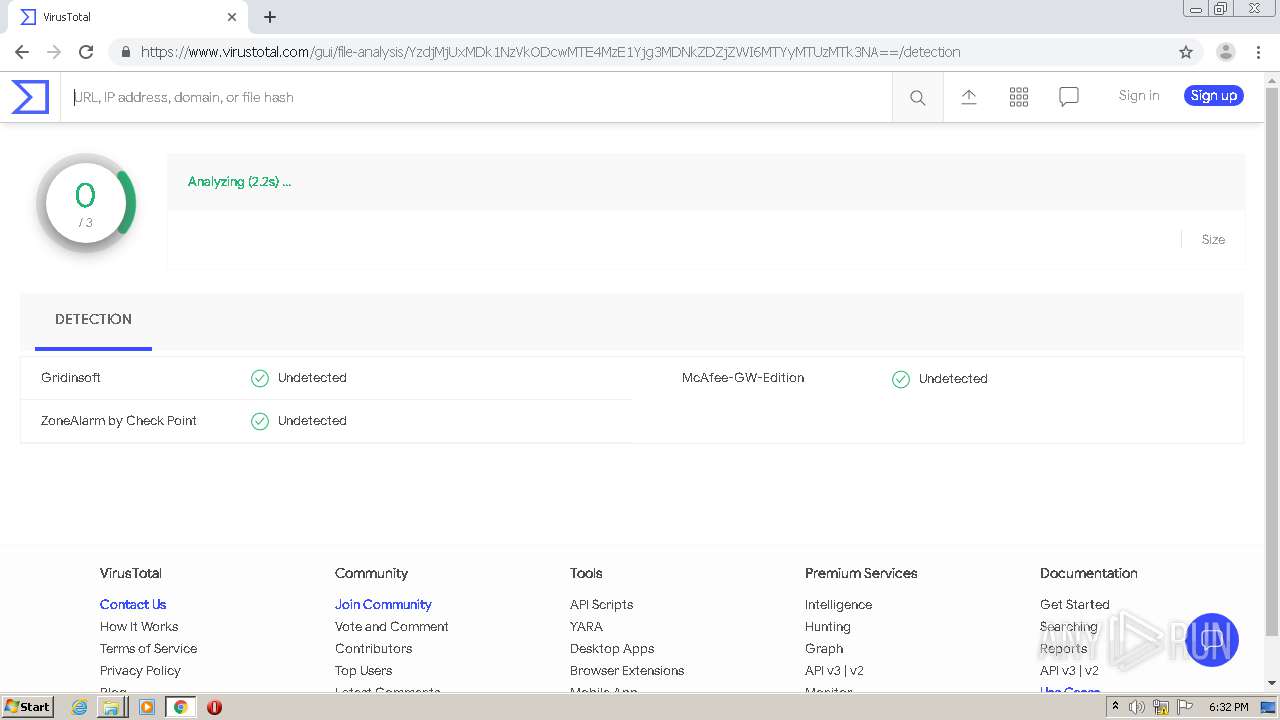Open the Contact Us link
Viewport: 1280px width, 720px height.
pyautogui.click(x=133, y=605)
